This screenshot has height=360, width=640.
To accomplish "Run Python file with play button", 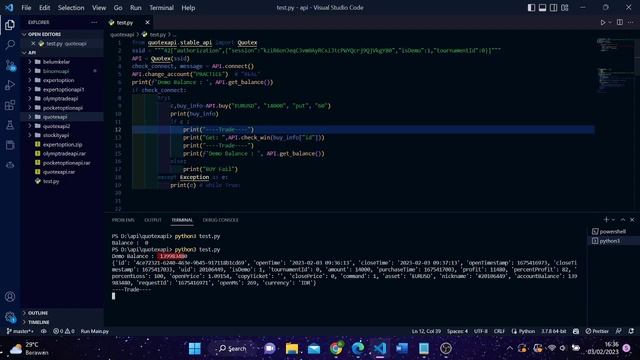I will click(x=602, y=22).
